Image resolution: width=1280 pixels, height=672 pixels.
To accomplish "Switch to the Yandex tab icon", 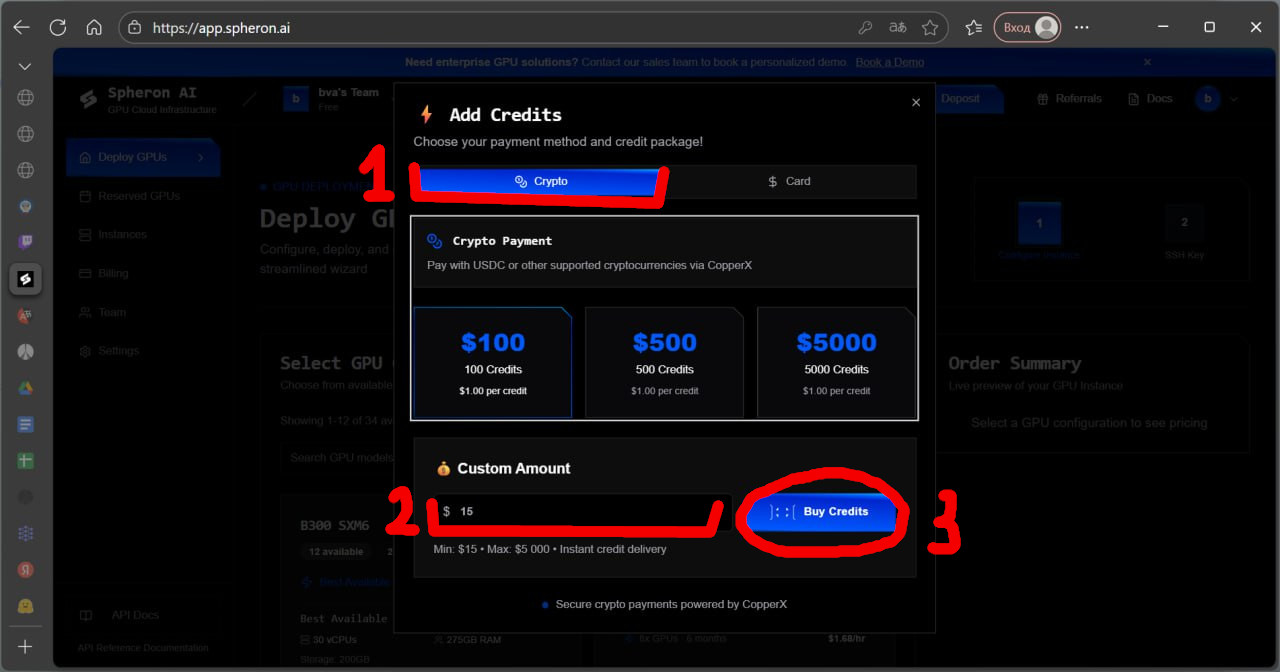I will [x=26, y=569].
